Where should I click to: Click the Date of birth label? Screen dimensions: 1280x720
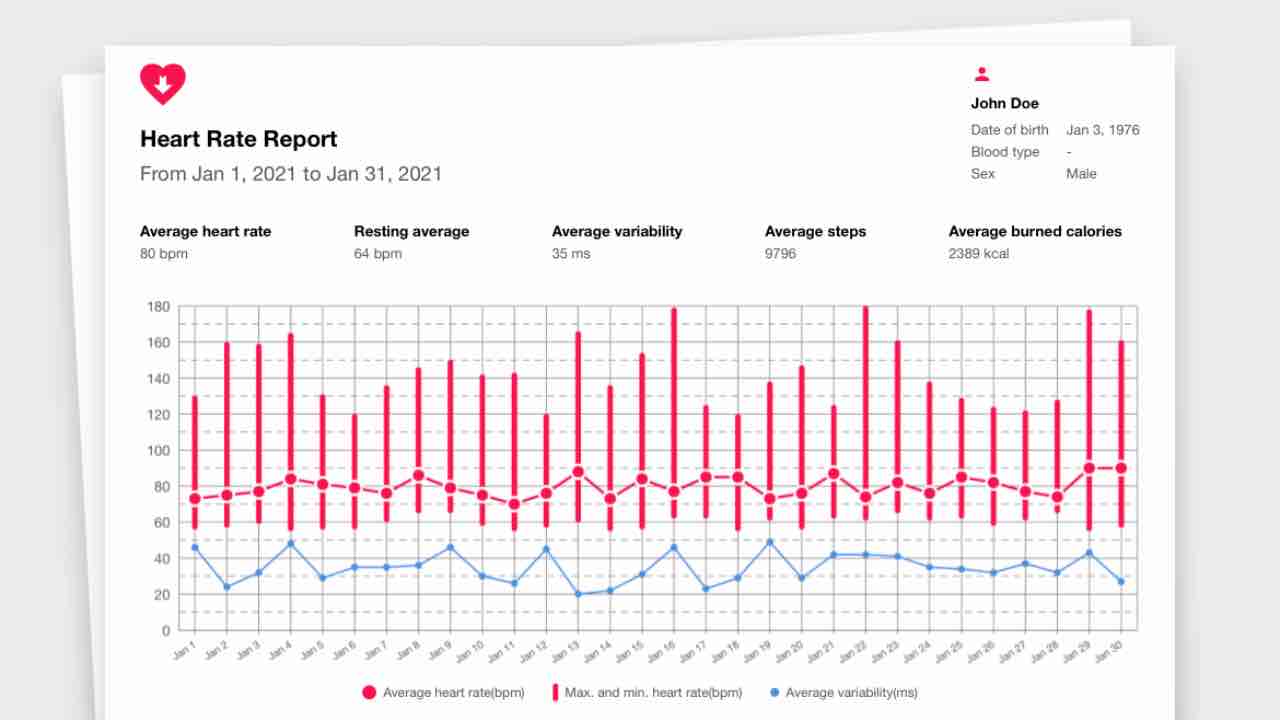pyautogui.click(x=1010, y=130)
